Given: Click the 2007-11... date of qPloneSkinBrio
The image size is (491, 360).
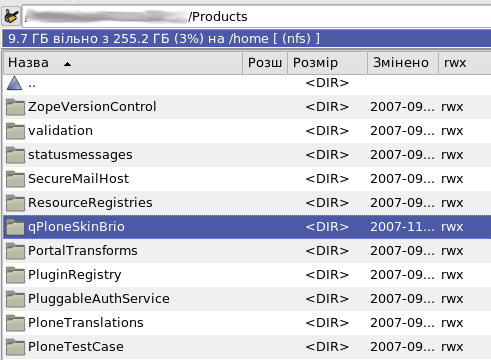Looking at the screenshot, I should [403, 227].
